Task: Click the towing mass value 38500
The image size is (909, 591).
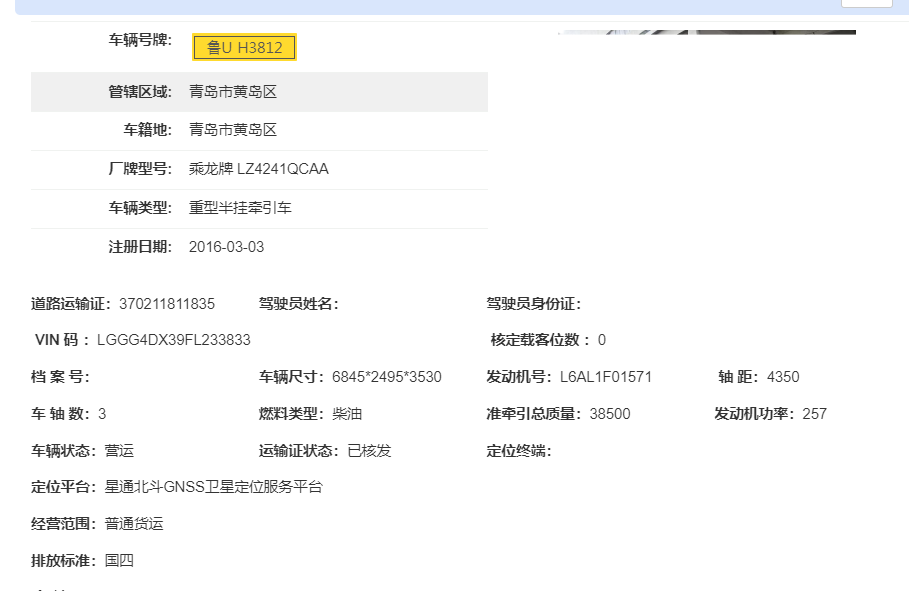Action: click(610, 414)
